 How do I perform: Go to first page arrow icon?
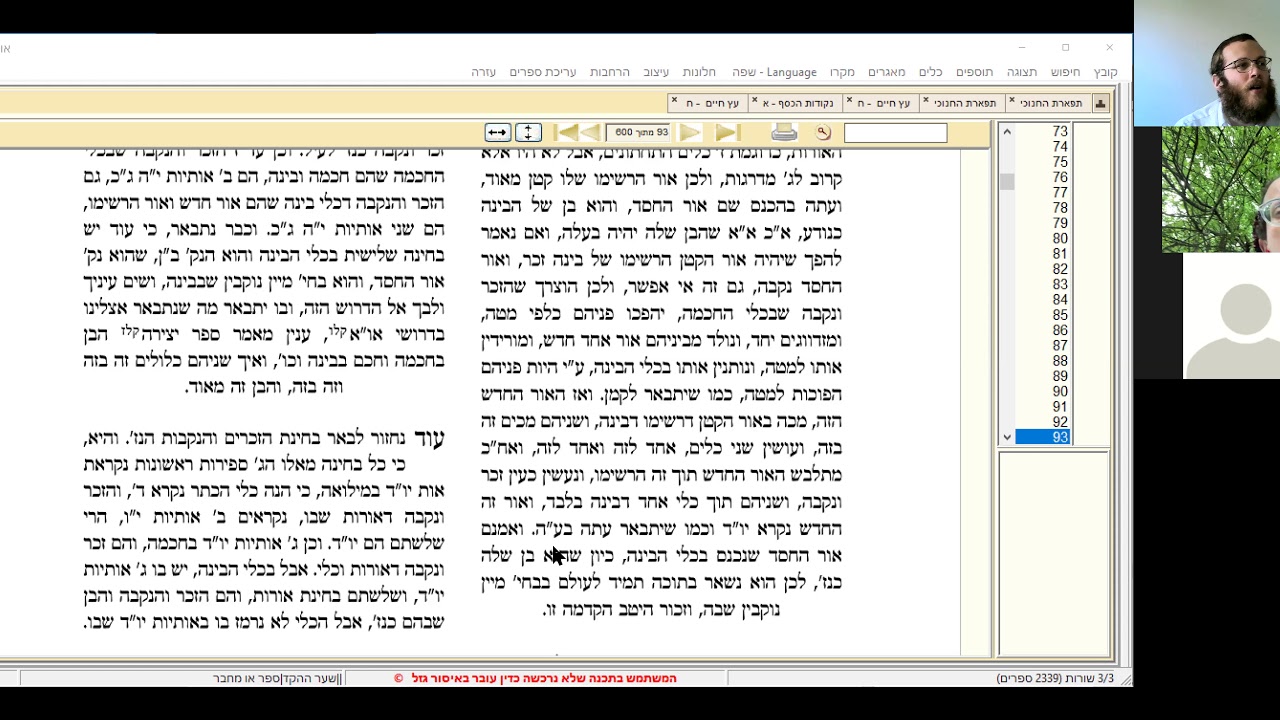coord(566,132)
